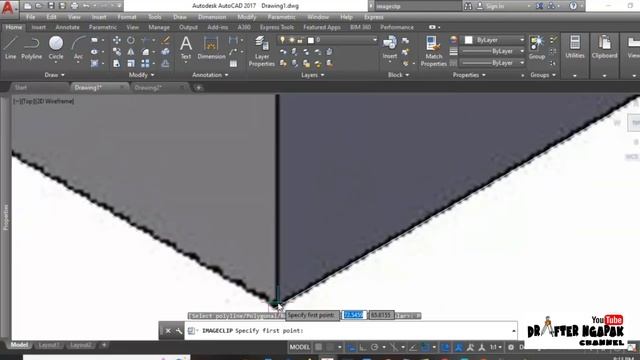Screen dimensions: 640x360
Task: Expand the Groups panel
Action: [x=542, y=75]
